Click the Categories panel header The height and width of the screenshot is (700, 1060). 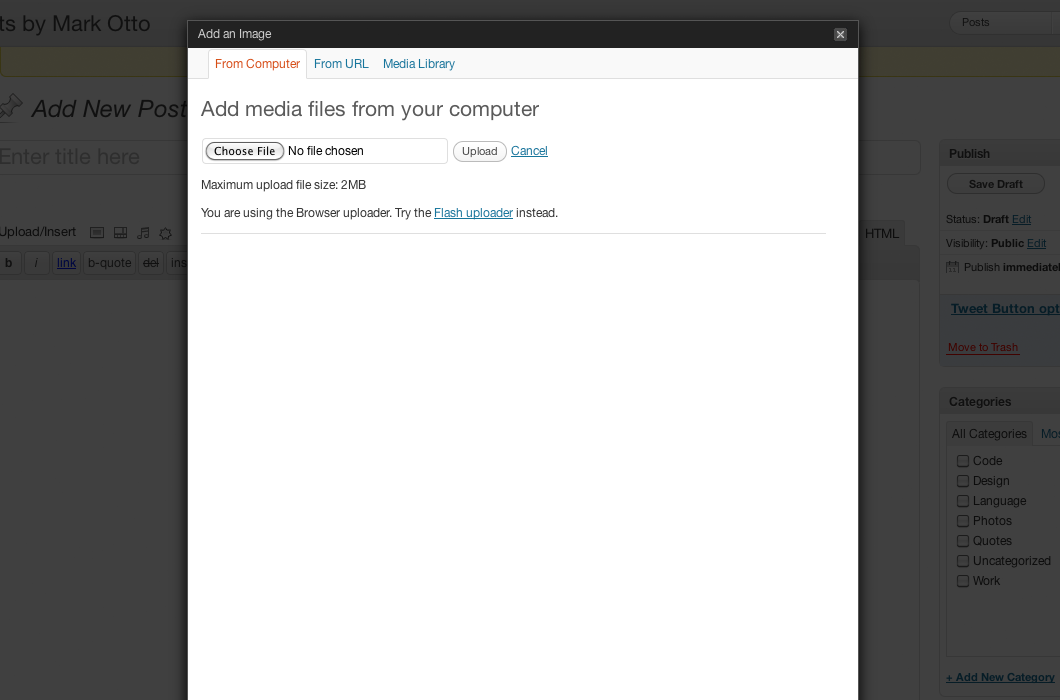coord(1000,402)
